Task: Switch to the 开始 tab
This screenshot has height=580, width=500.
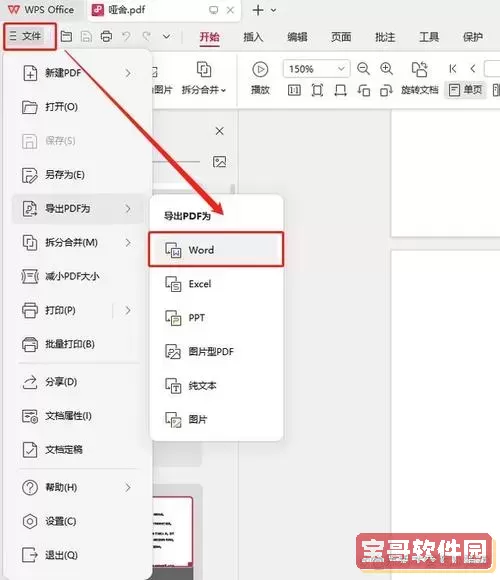Action: (x=209, y=37)
